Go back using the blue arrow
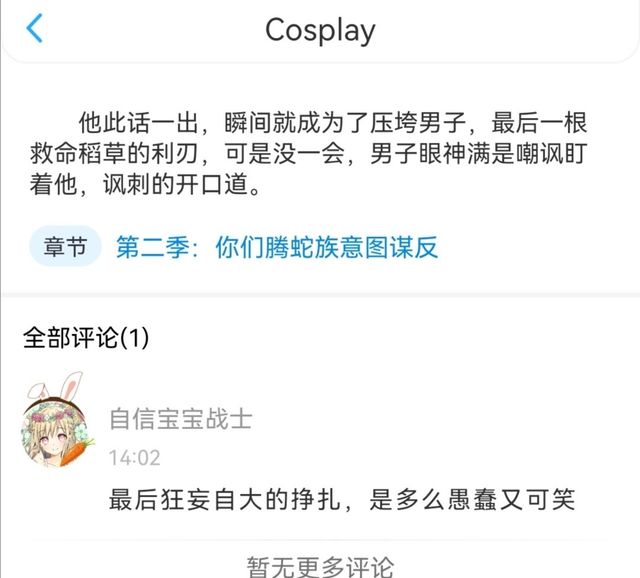The width and height of the screenshot is (640, 578). tap(34, 28)
